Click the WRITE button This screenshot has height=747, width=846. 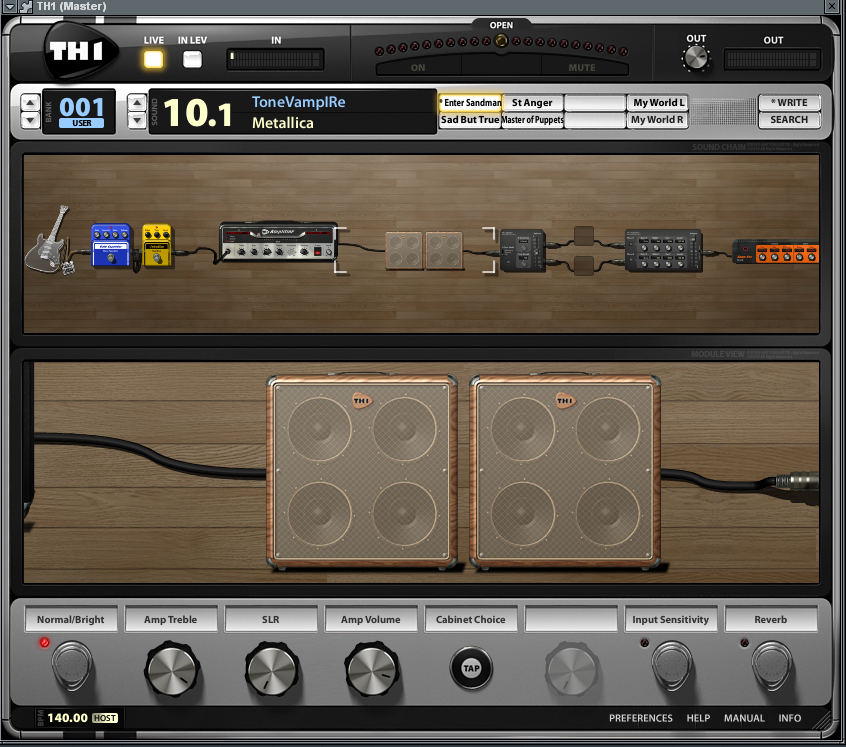[789, 103]
